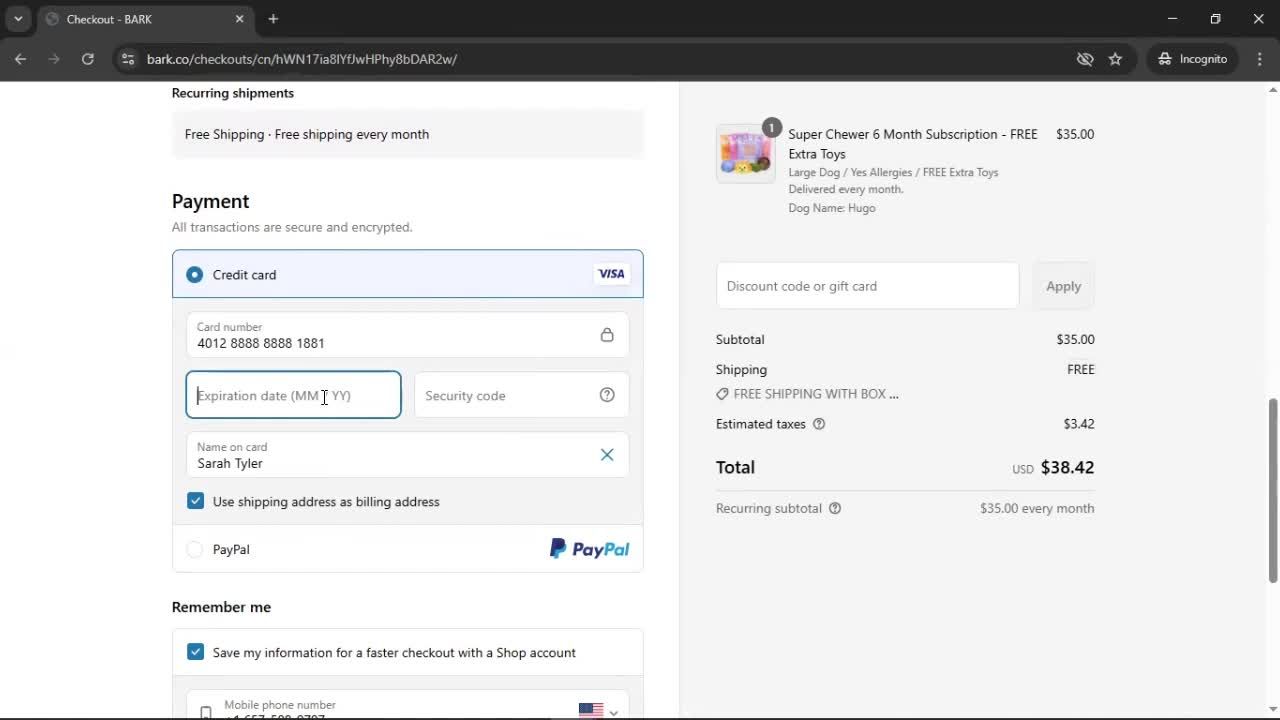Select the PayPal radio button
Image resolution: width=1280 pixels, height=720 pixels.
tap(195, 549)
